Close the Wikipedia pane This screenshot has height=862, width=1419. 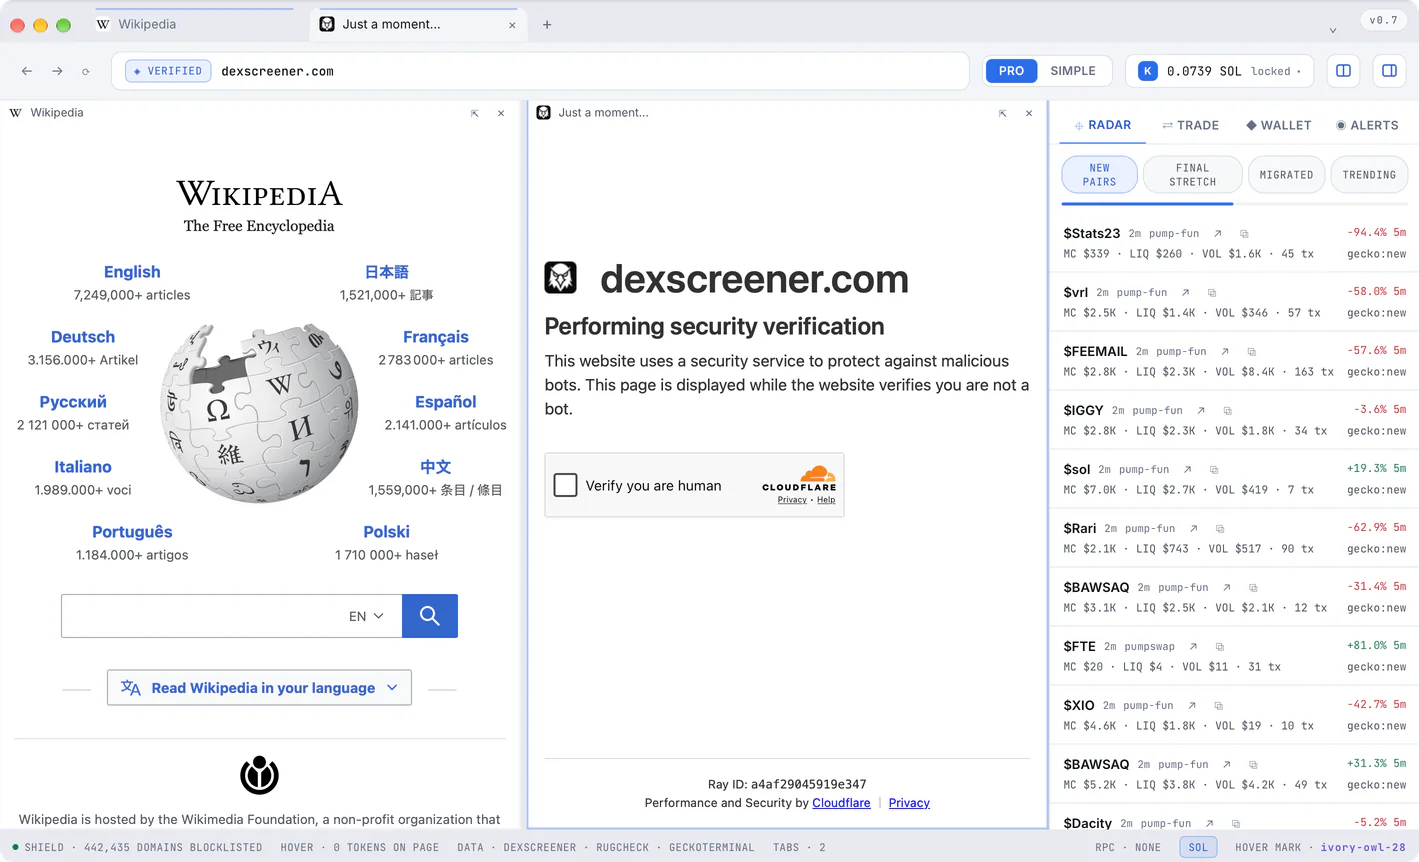(x=501, y=113)
